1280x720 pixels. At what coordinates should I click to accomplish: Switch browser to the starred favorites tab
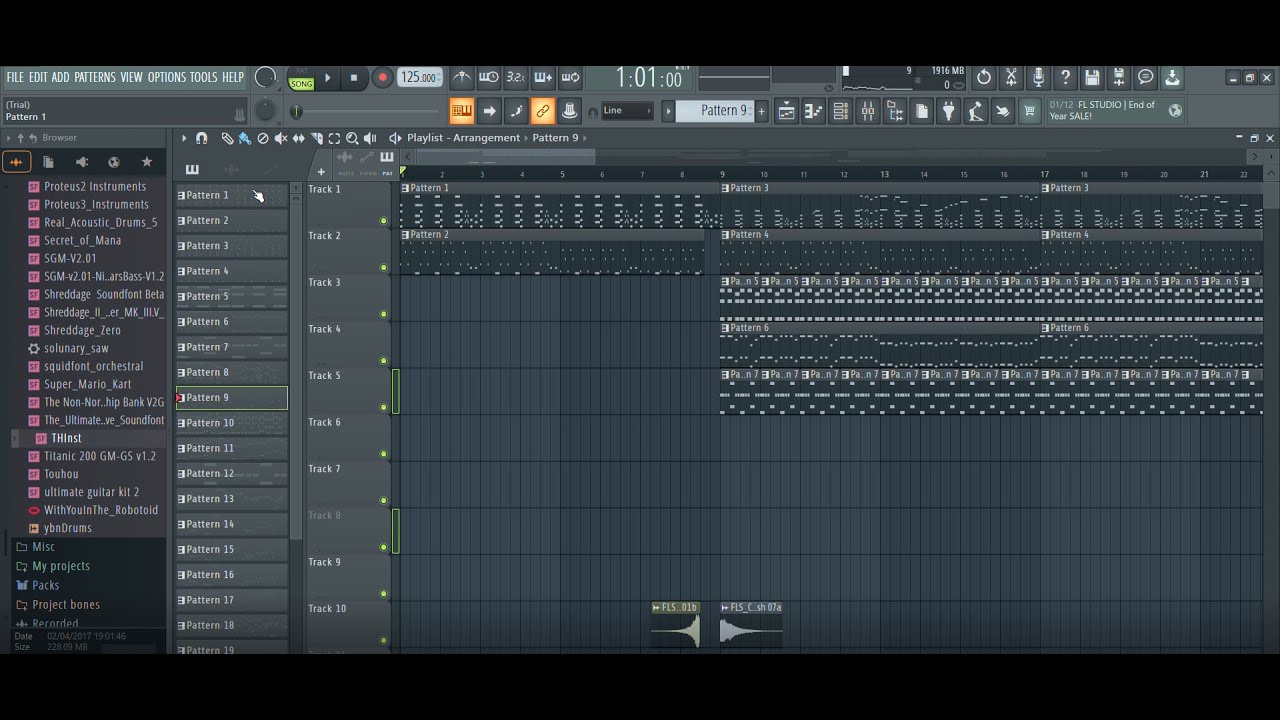147,161
